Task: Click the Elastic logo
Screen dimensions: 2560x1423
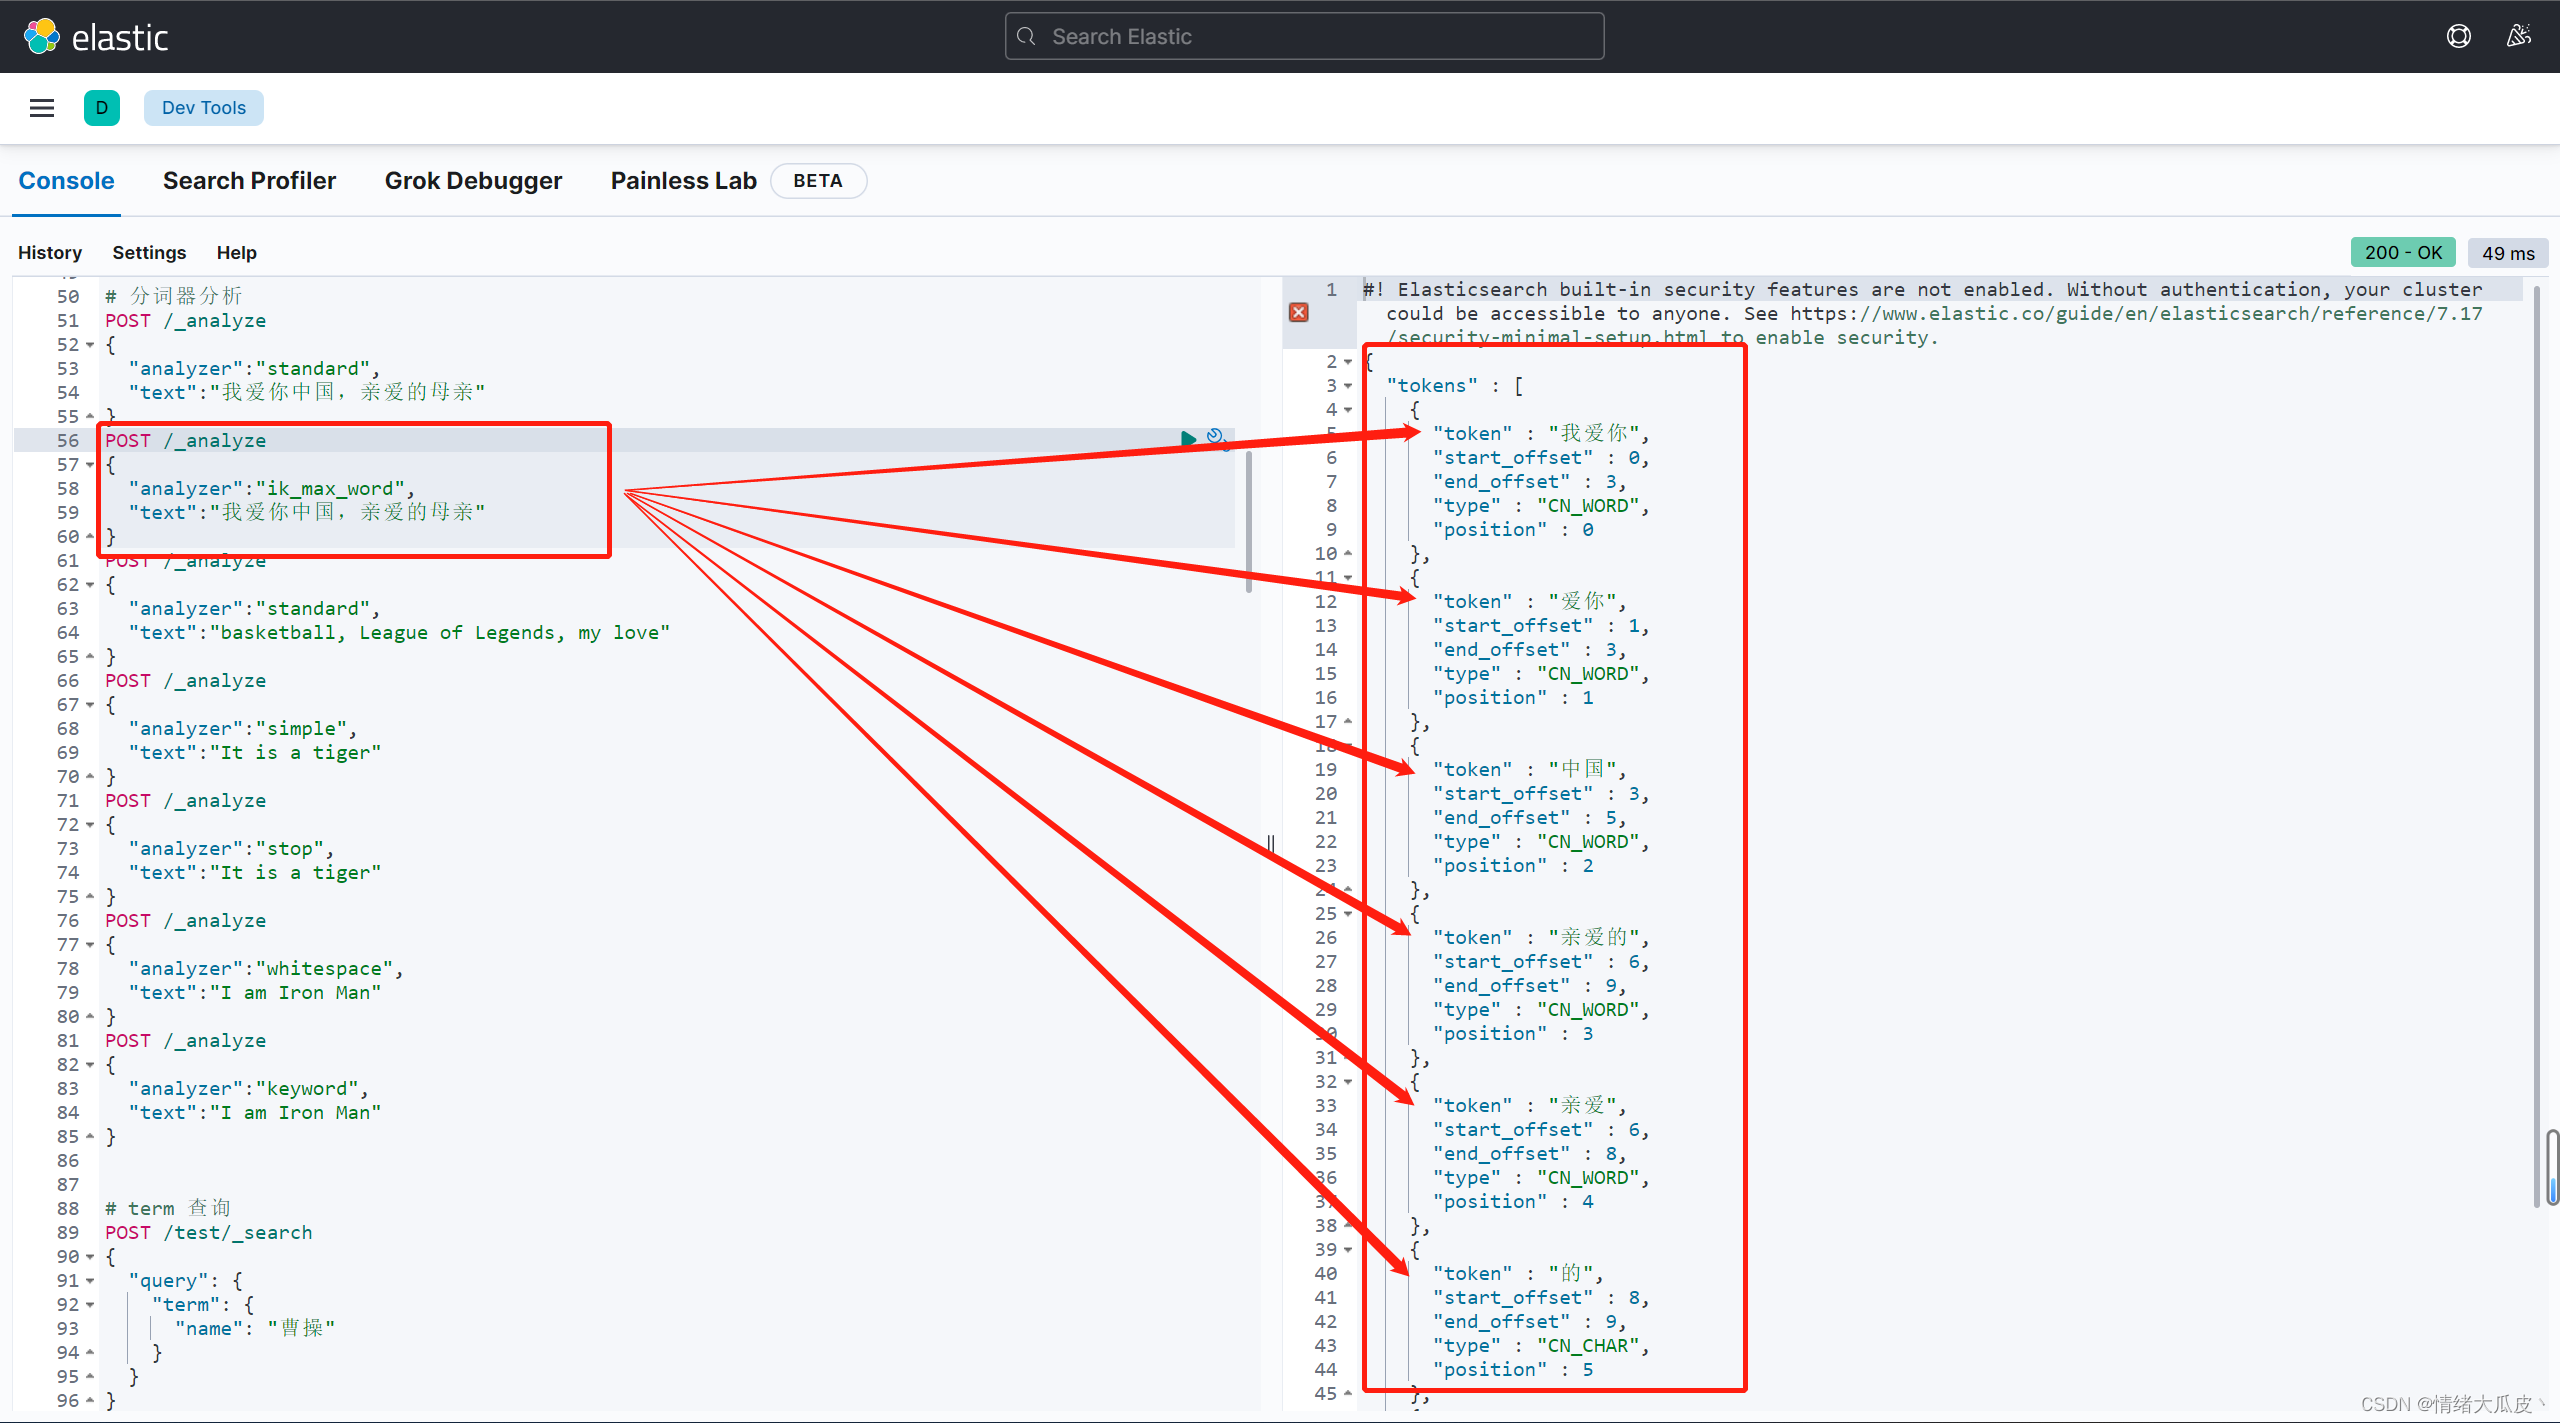Action: pos(96,37)
